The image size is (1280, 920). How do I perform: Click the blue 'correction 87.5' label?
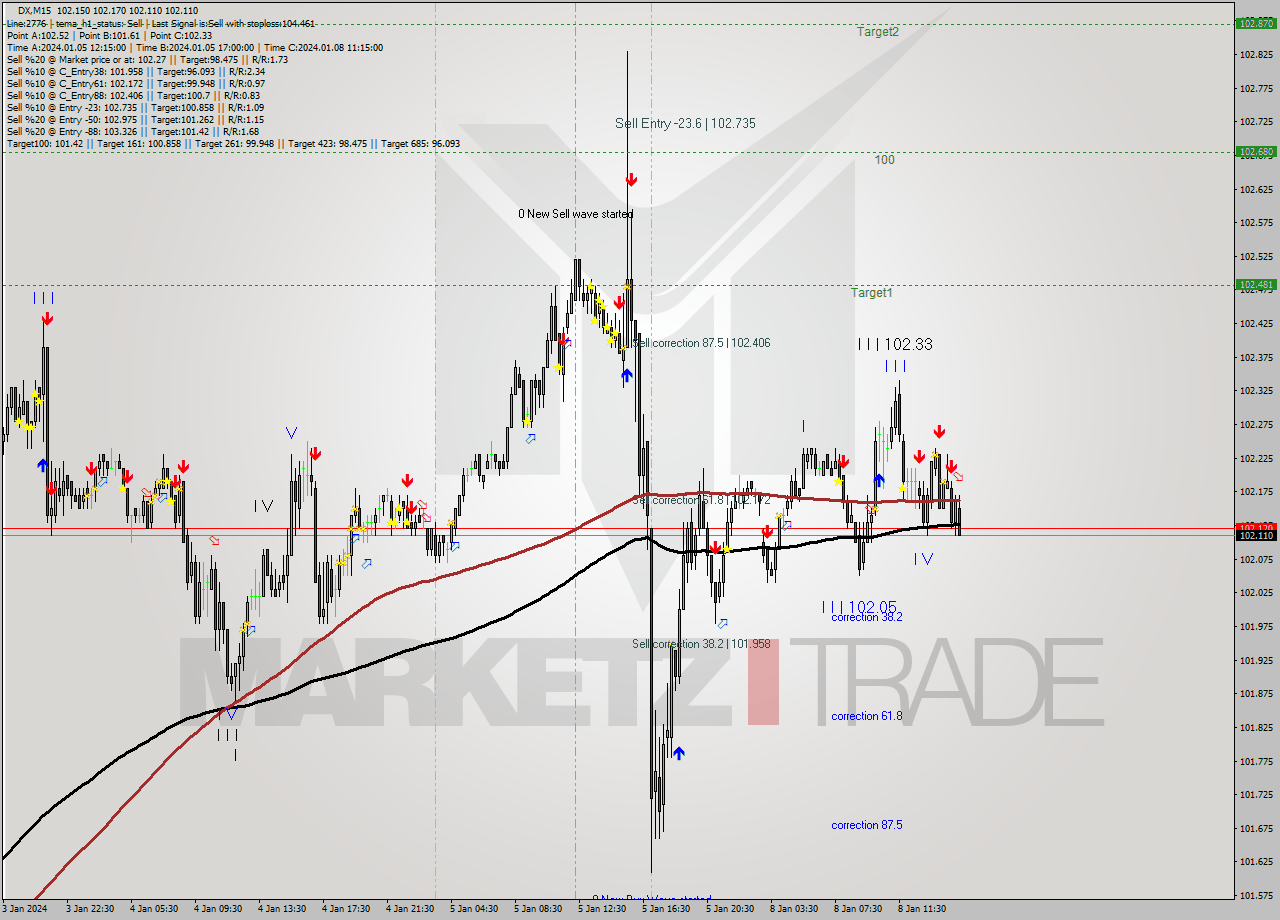866,825
